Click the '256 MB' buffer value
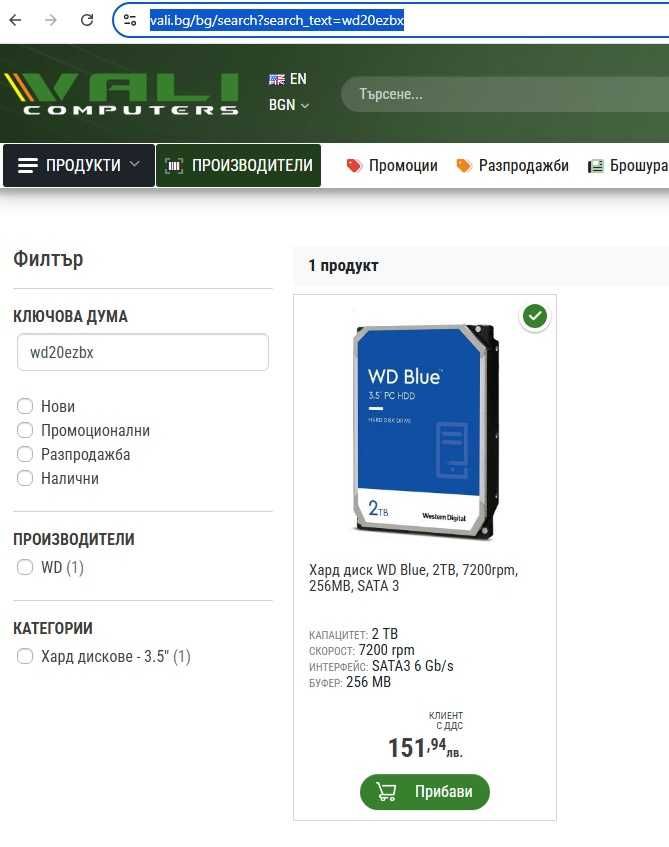 [369, 682]
